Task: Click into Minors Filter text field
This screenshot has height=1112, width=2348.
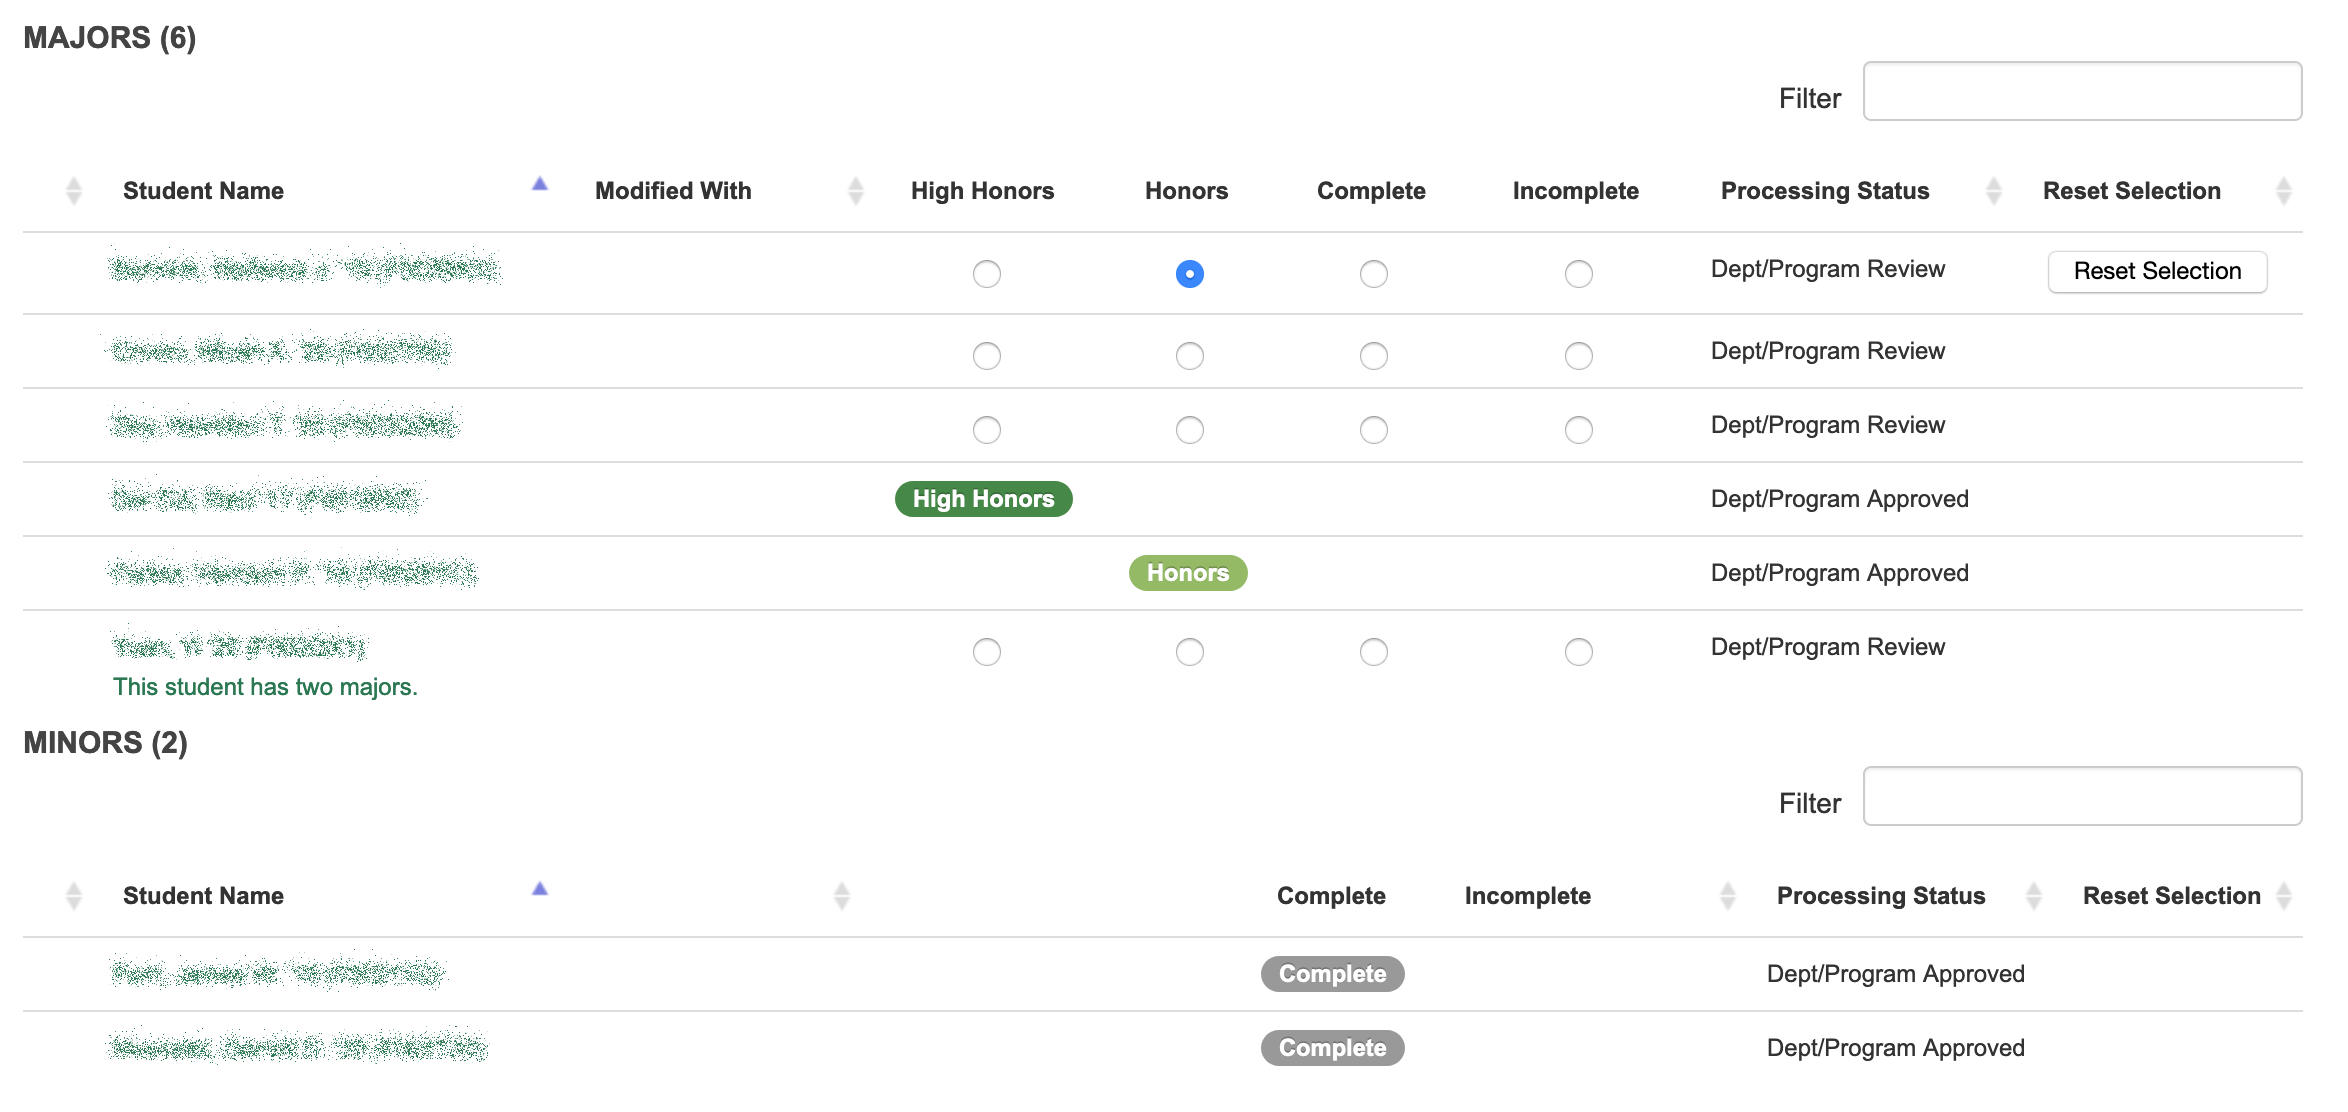Action: click(2082, 797)
